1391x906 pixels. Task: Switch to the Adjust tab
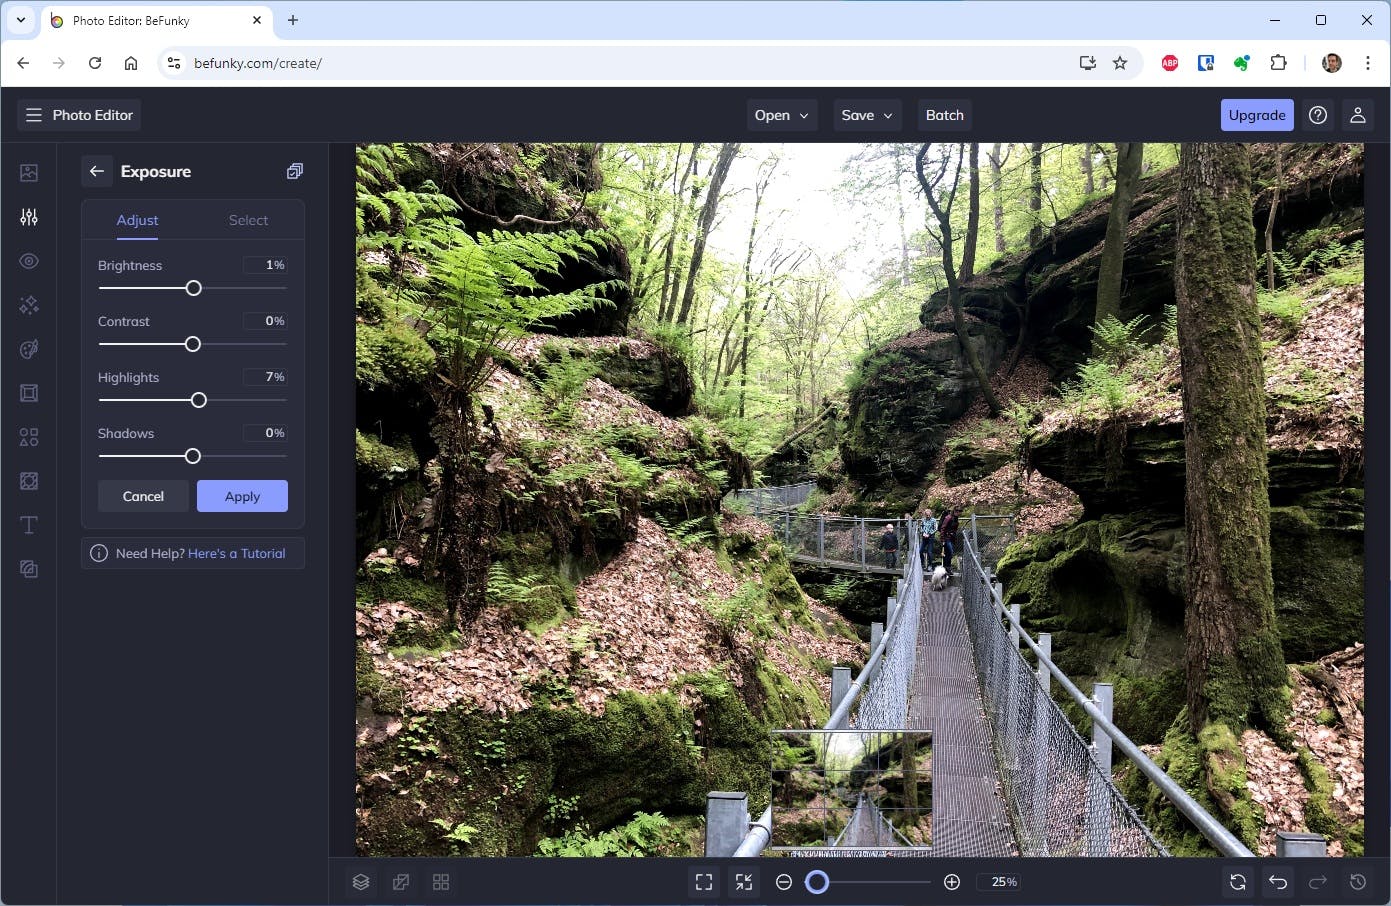point(137,220)
